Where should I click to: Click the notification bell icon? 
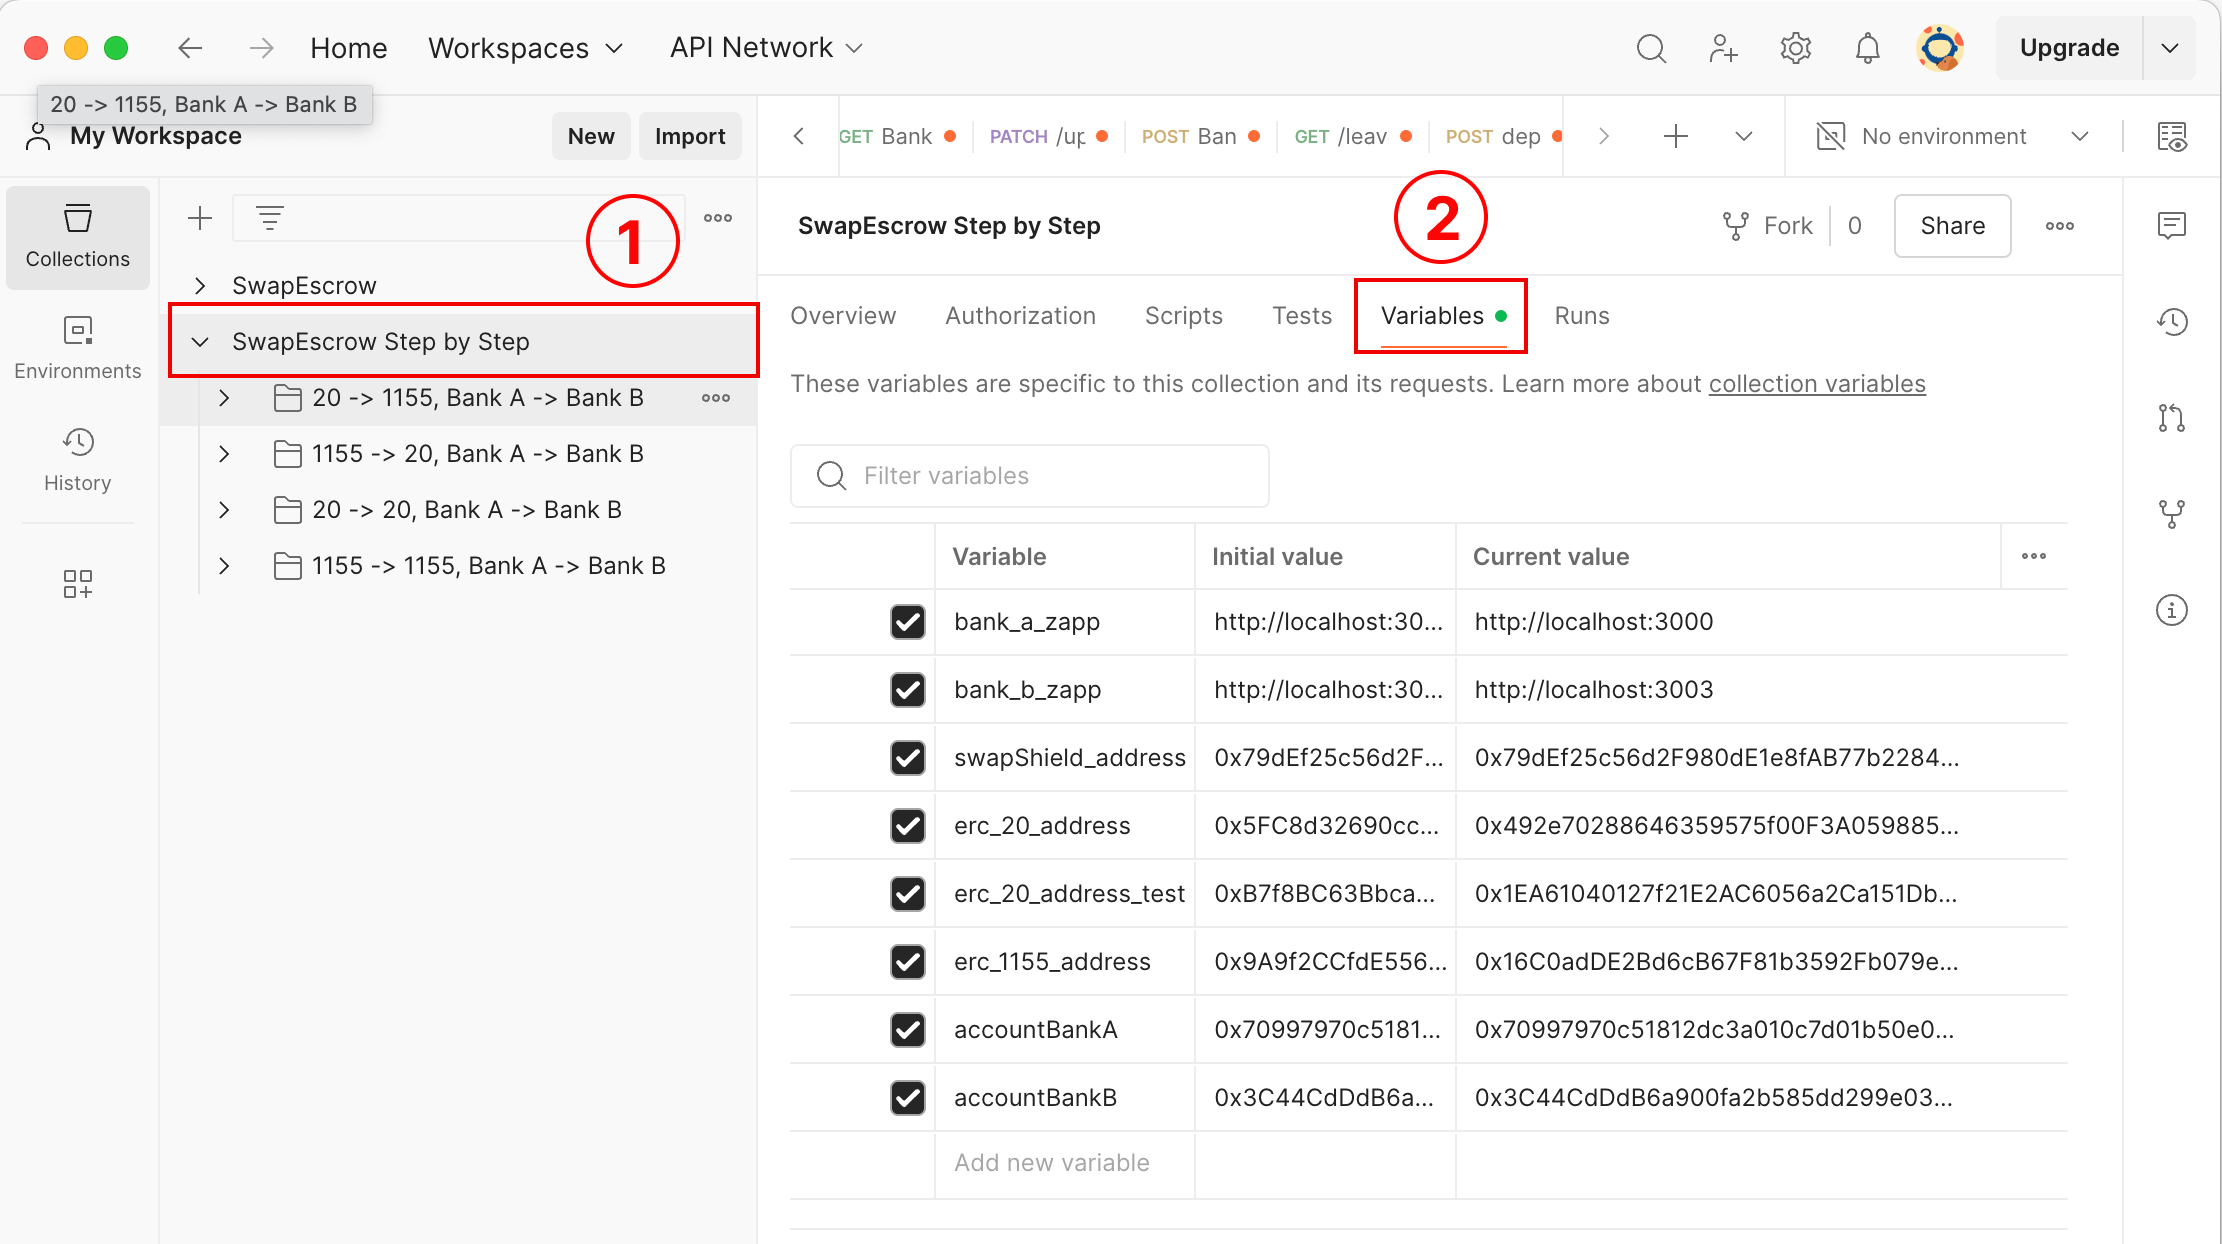pos(1866,46)
